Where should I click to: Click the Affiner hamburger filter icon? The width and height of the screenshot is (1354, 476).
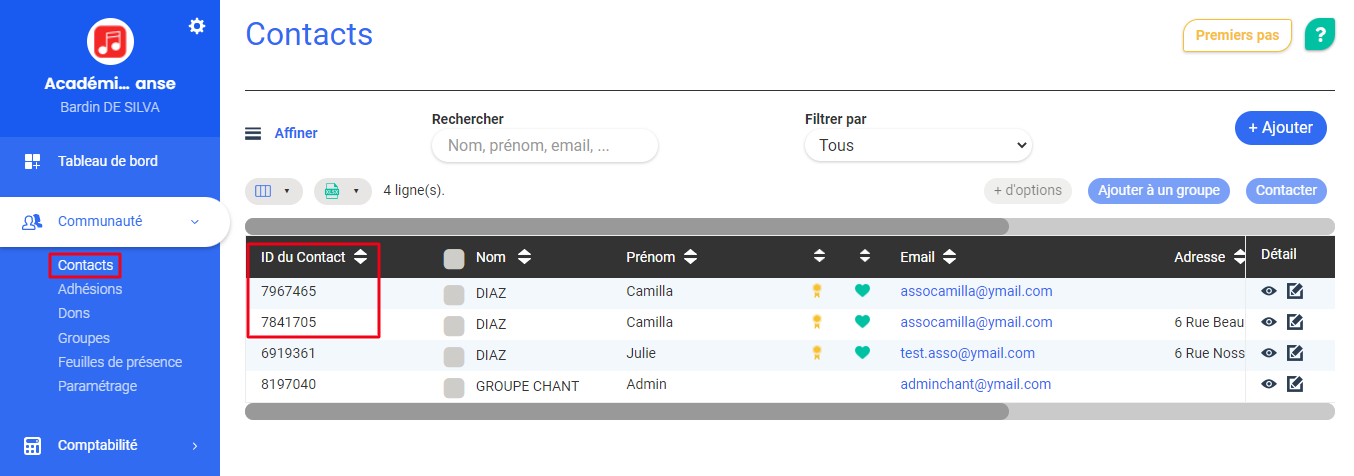(x=253, y=133)
